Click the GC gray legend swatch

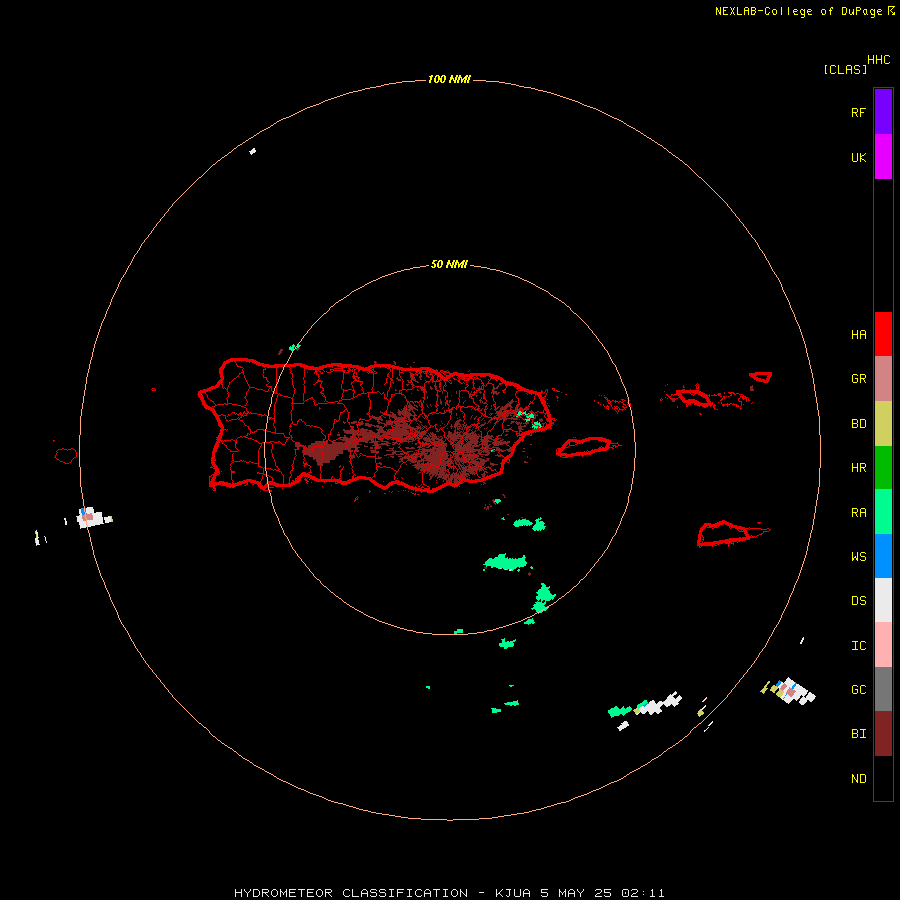tap(883, 689)
